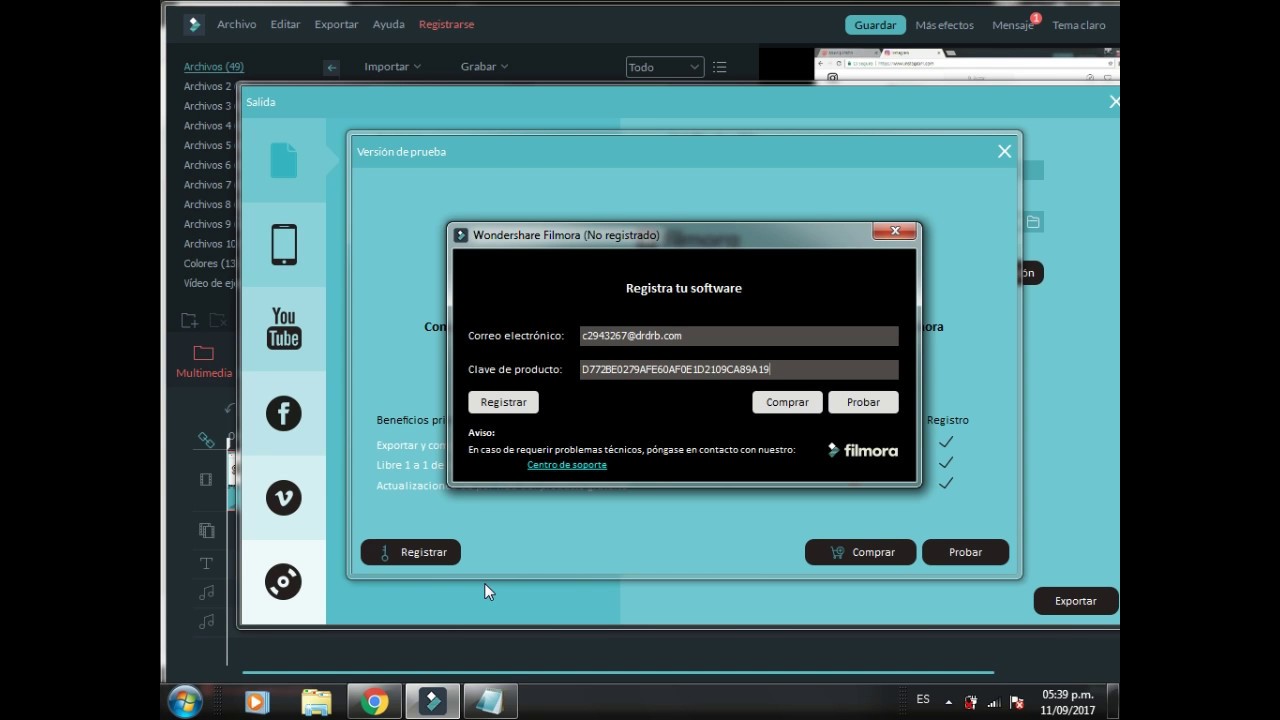Screen dimensions: 1280x720
Task: Open Mensaje notifications
Action: [1013, 25]
